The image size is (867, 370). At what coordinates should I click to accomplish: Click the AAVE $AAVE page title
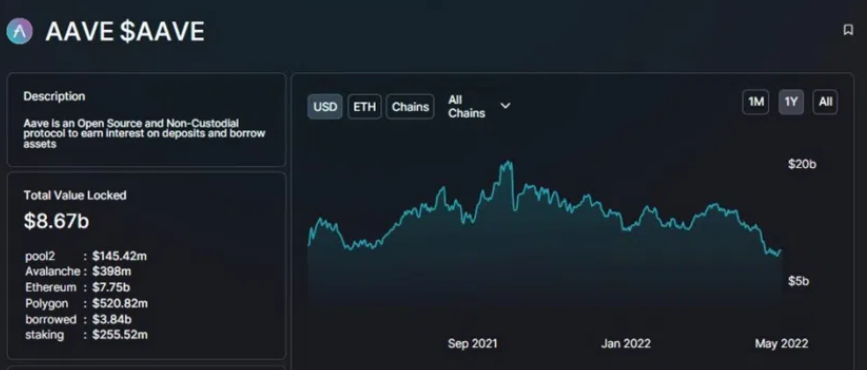[x=125, y=32]
